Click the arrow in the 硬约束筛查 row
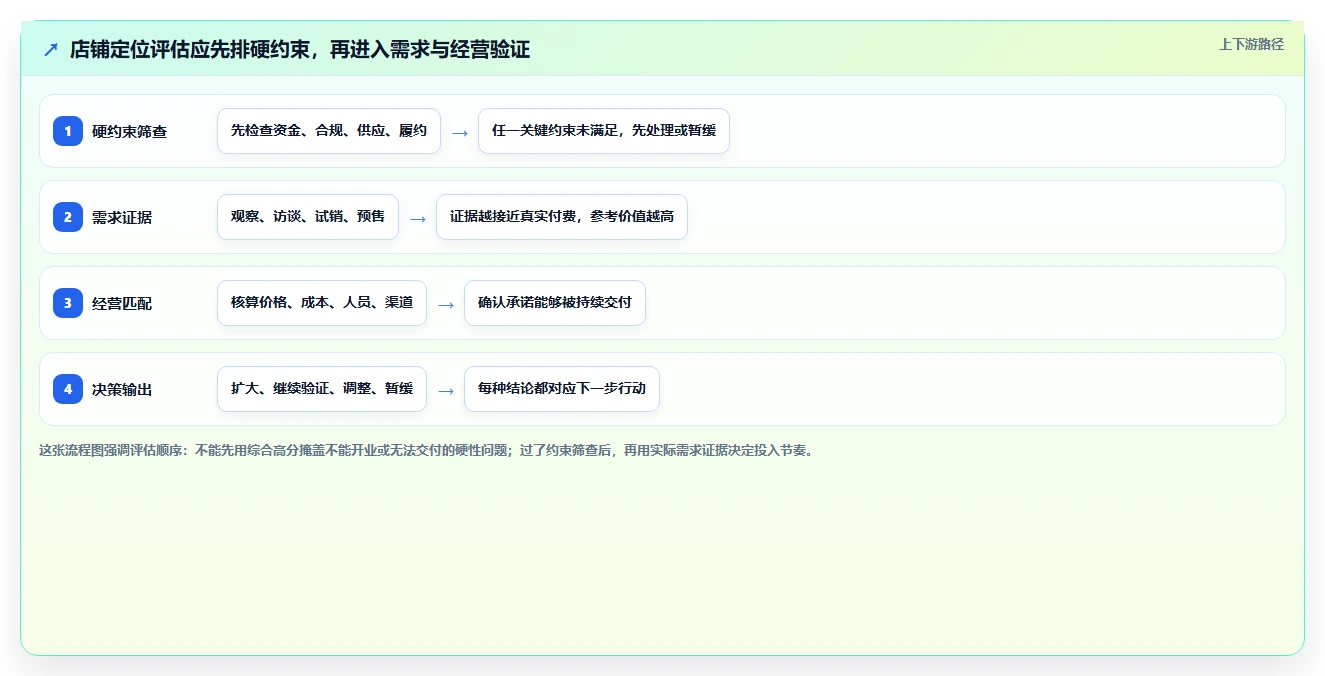This screenshot has height=676, width=1325. [x=460, y=132]
